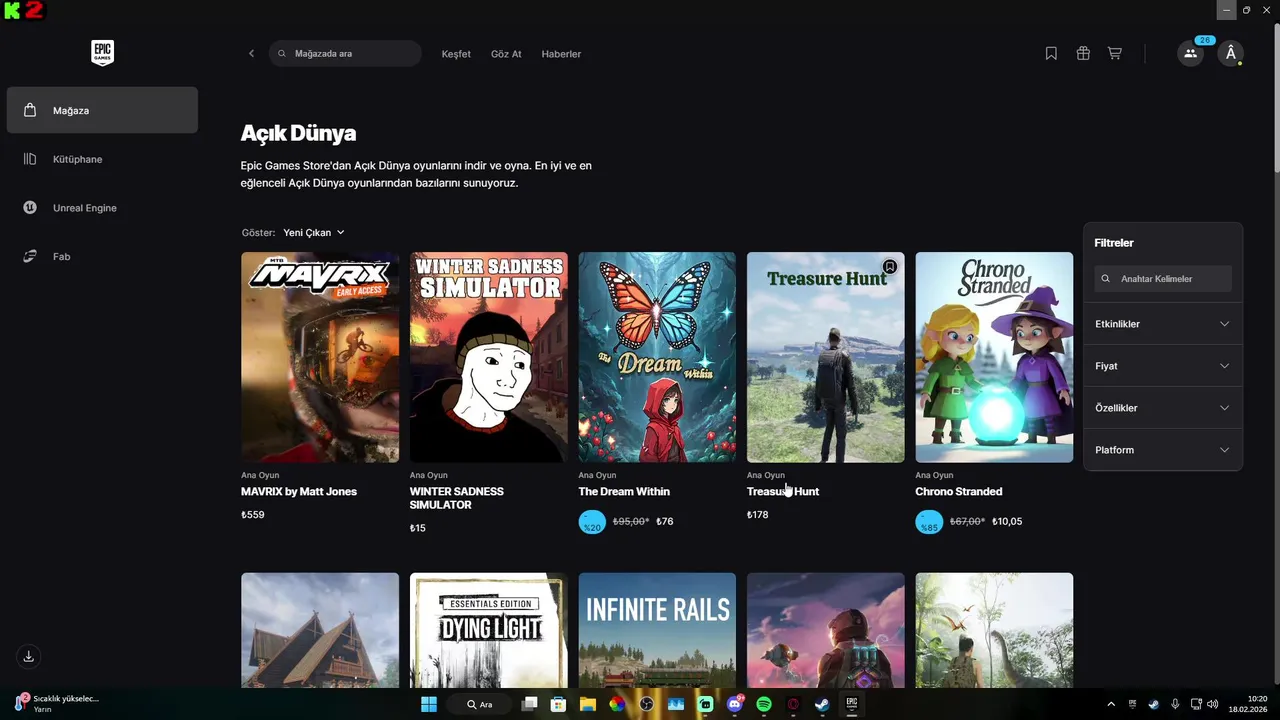Screen dimensions: 1280x720
Task: Click the Kütüphane library icon
Action: coord(30,159)
